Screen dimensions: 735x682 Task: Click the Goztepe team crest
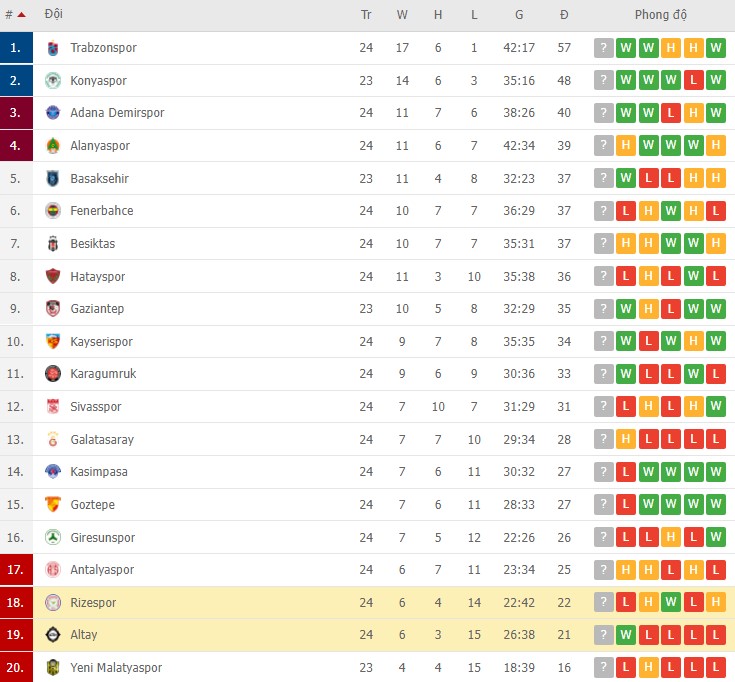coord(53,505)
